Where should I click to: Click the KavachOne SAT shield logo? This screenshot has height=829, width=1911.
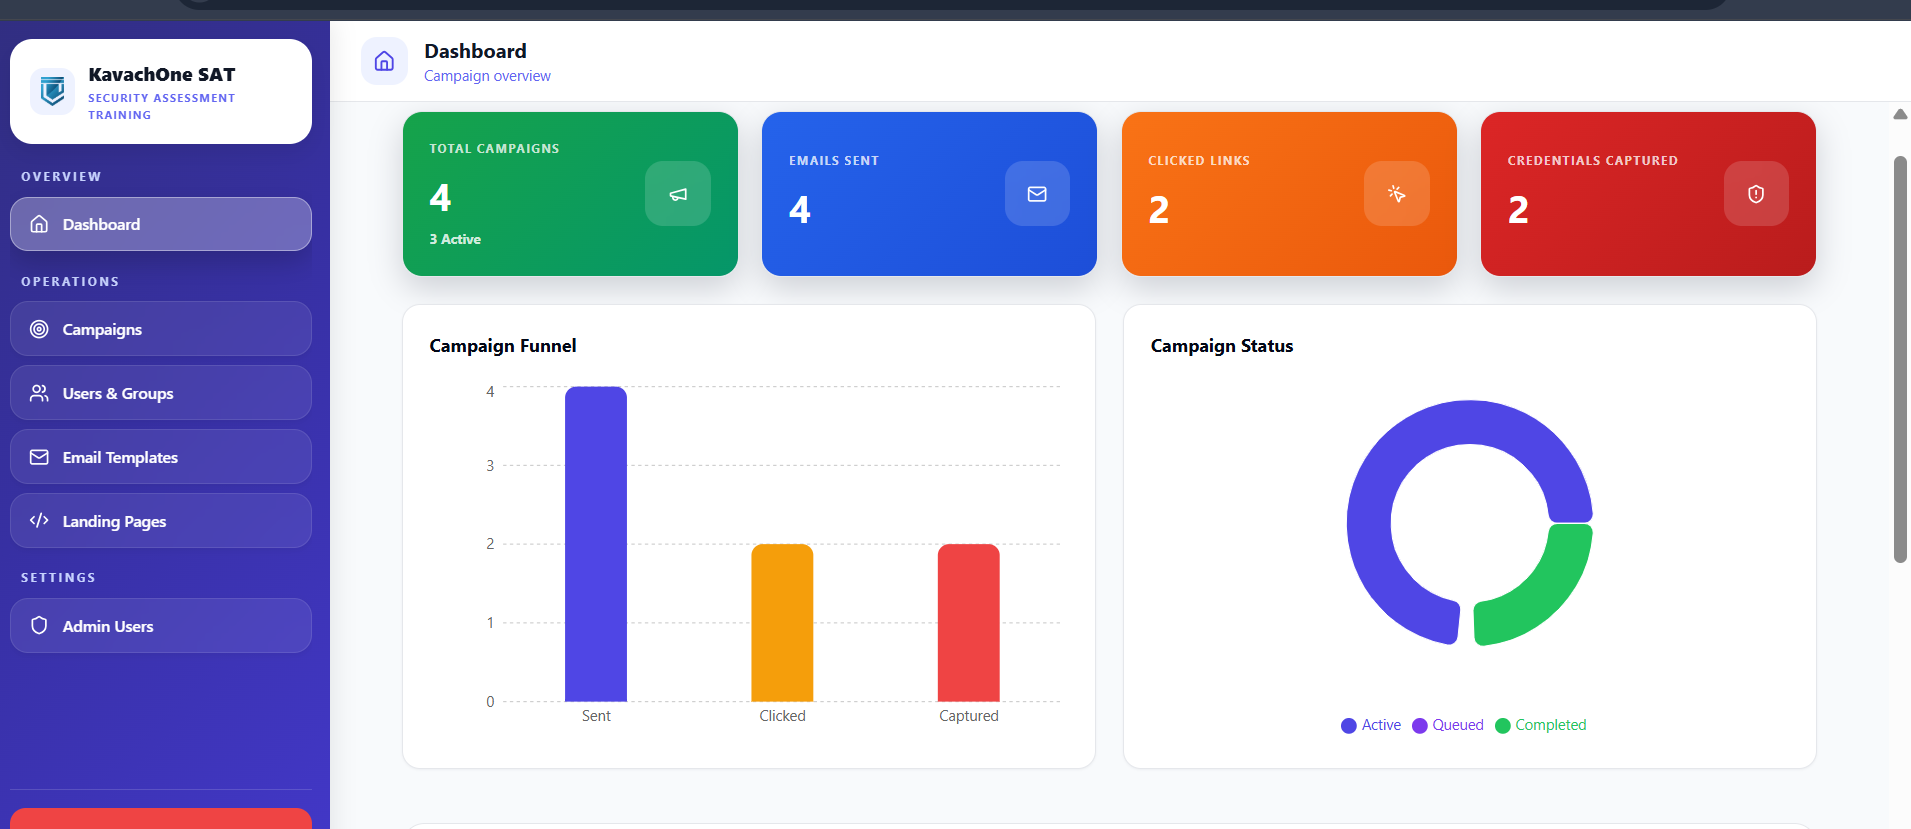52,92
